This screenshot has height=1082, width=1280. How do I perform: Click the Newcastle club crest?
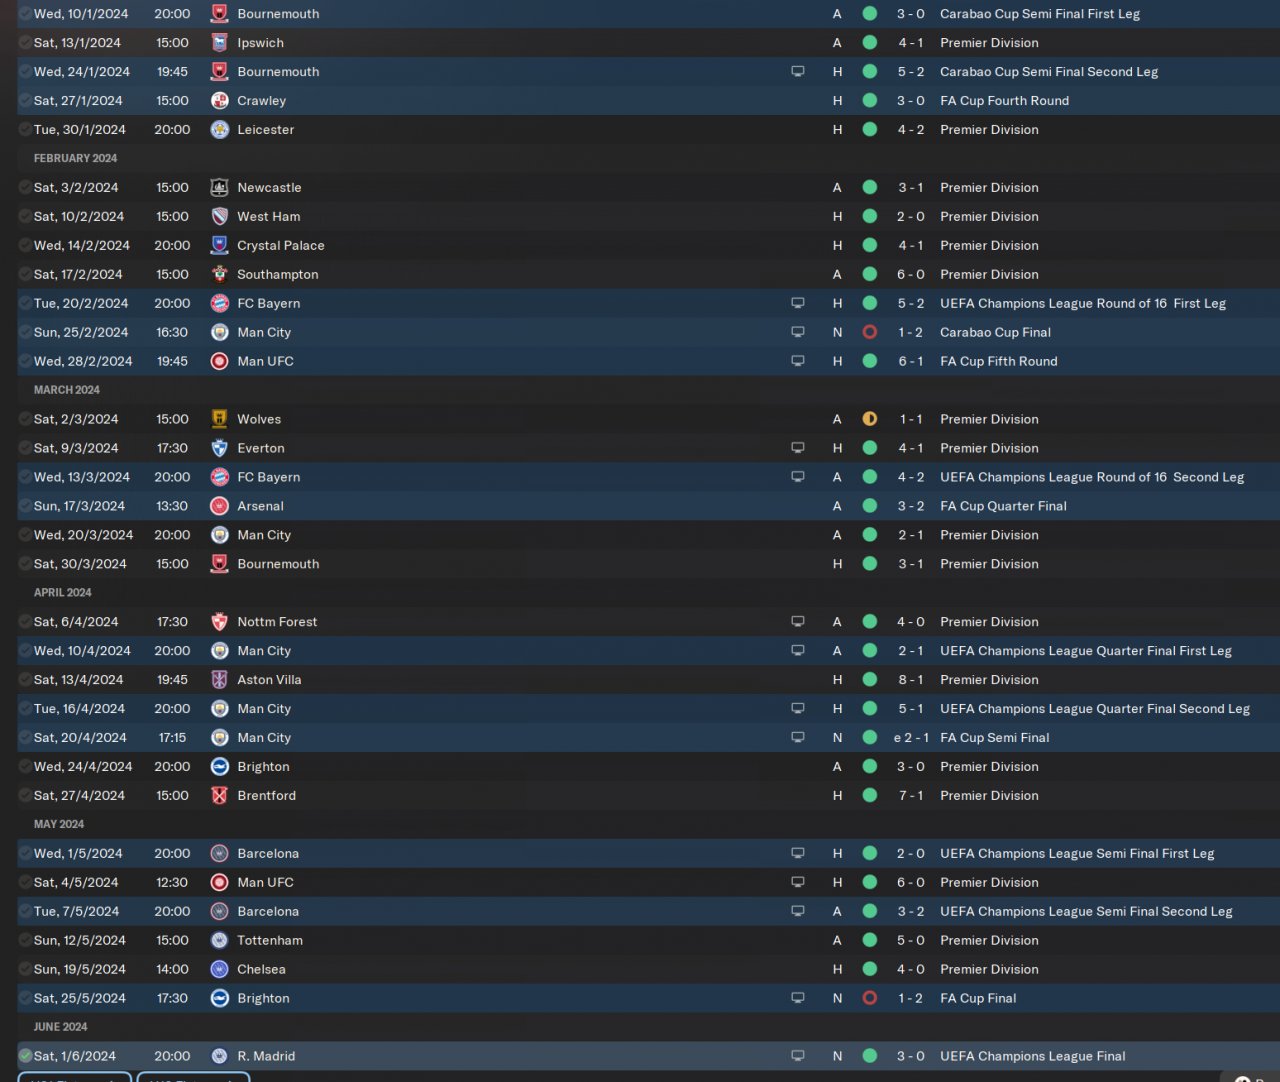[x=220, y=187]
